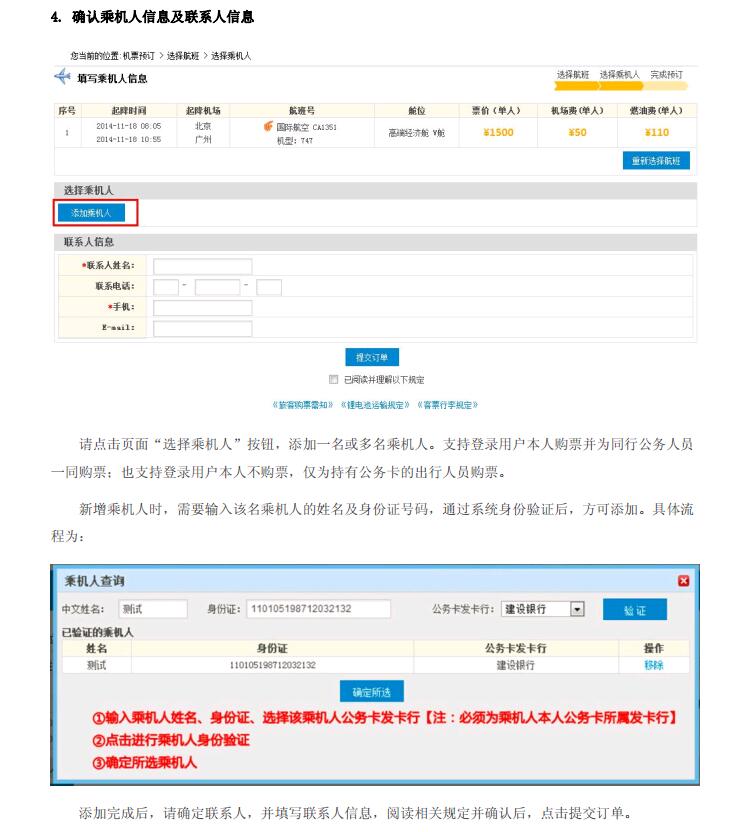The width and height of the screenshot is (747, 832).
Task: Submit the order with 提交订单
Action: (372, 357)
